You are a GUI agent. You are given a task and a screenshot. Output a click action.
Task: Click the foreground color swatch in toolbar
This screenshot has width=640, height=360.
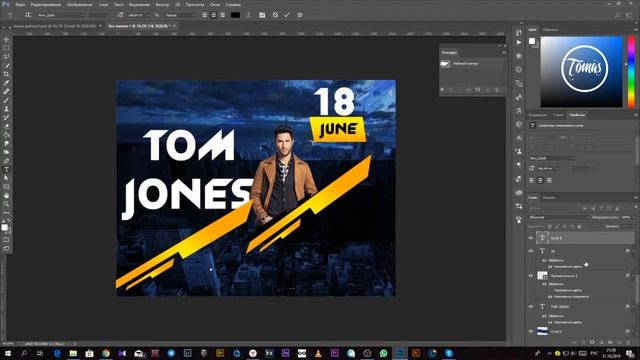[x=4, y=227]
